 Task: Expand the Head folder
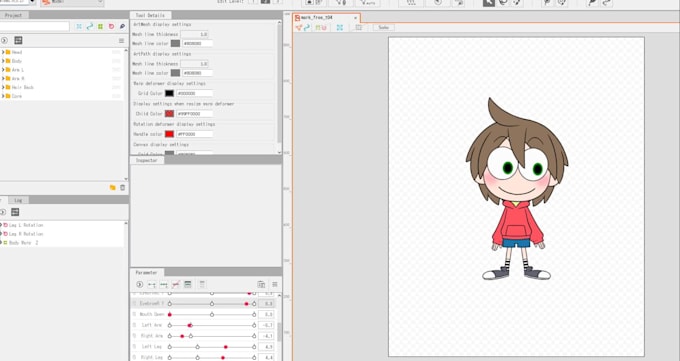coord(3,52)
